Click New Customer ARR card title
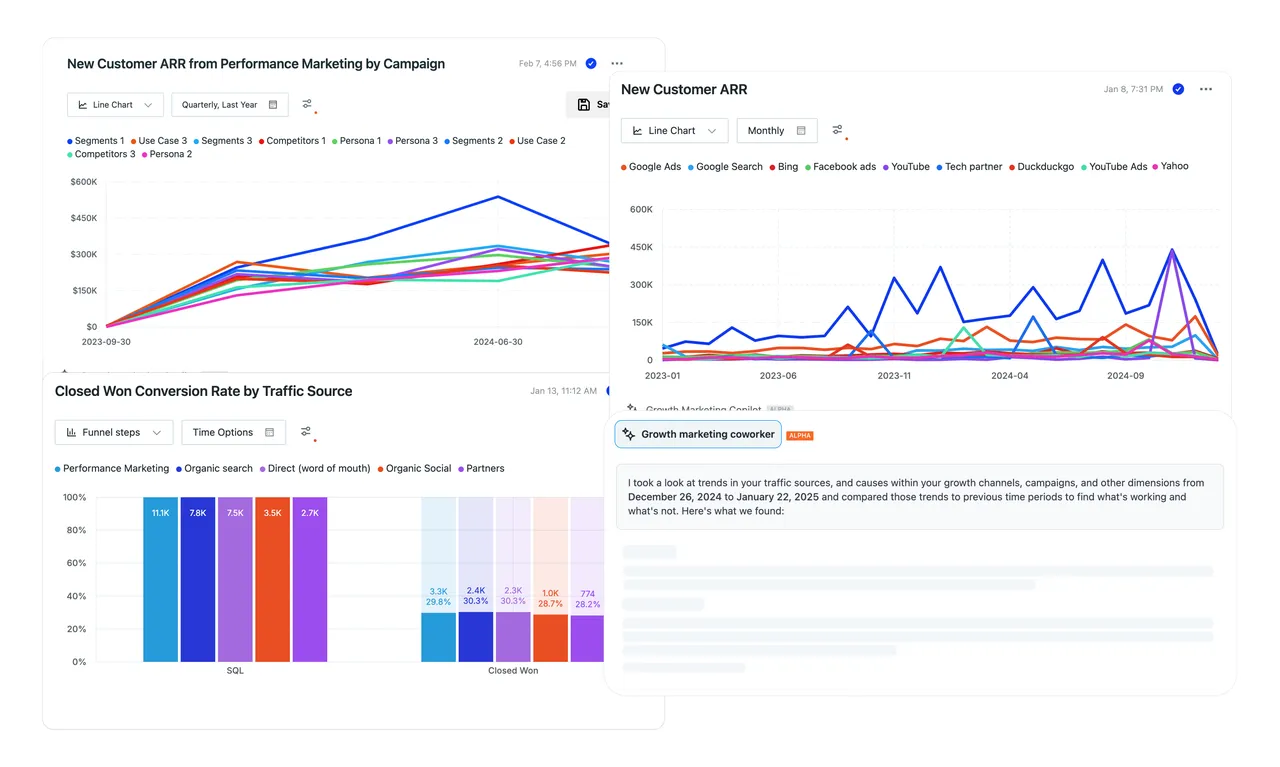 click(x=684, y=89)
